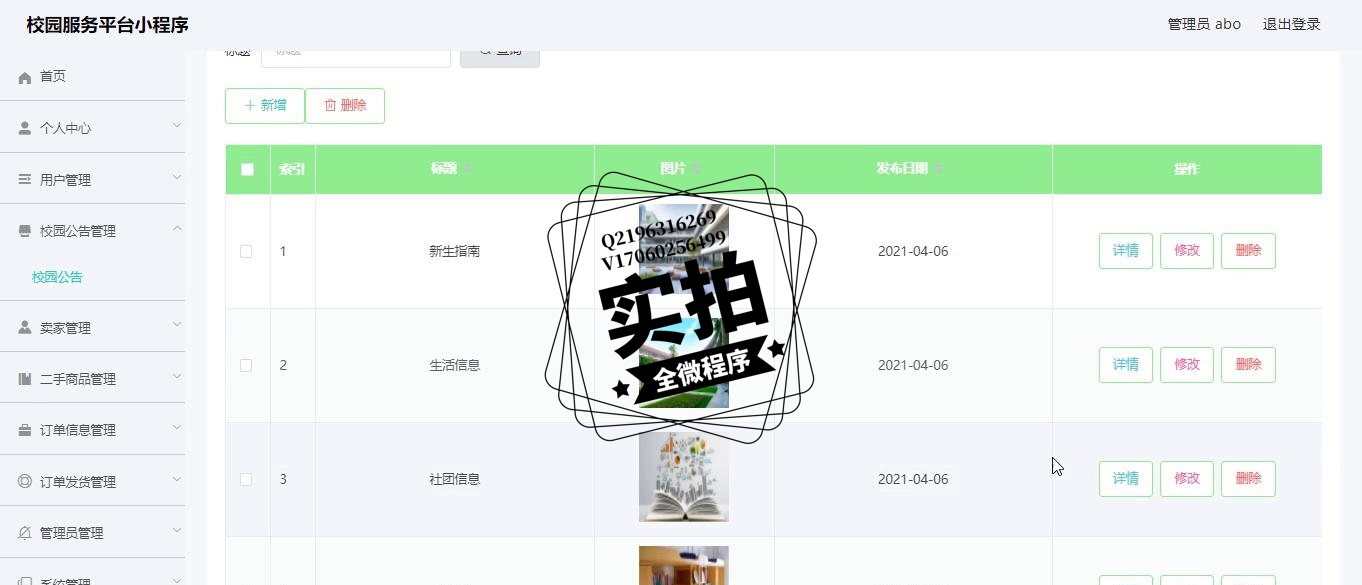Click the briefcase icon for 订单信息管理
The width and height of the screenshot is (1362, 585).
click(x=25, y=430)
